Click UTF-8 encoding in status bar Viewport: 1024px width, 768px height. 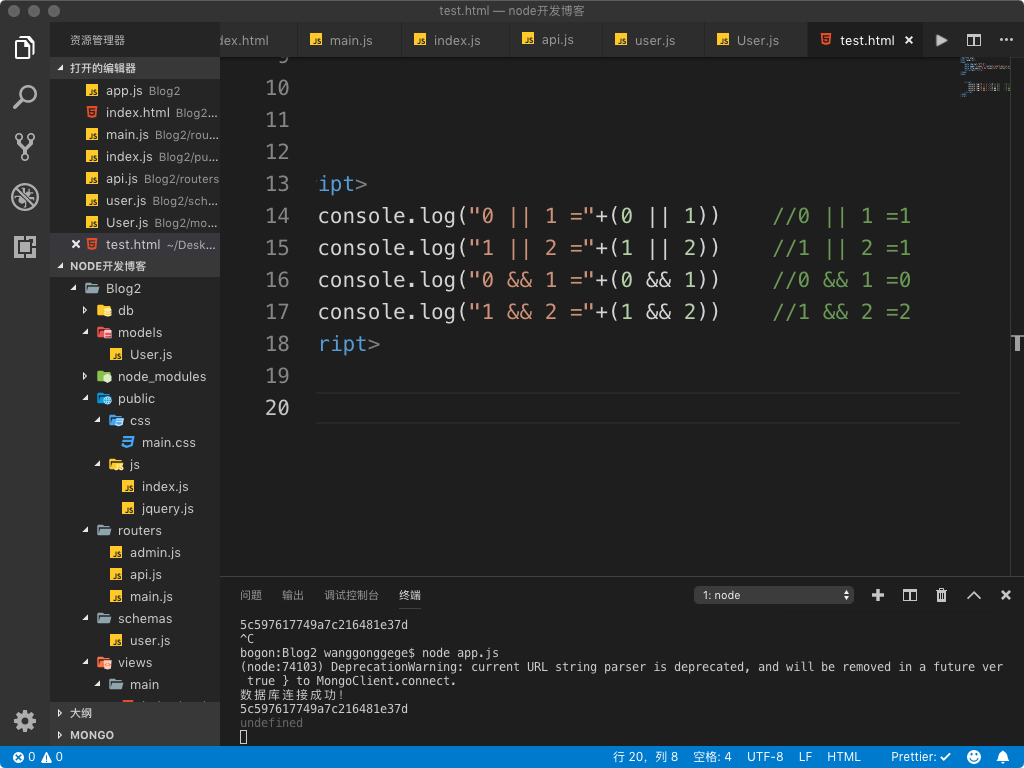765,757
